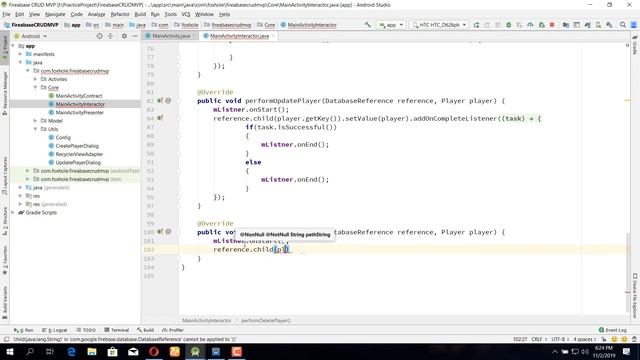Click the MainActivityInteractor breadcrumb at editor bottom

[207, 321]
